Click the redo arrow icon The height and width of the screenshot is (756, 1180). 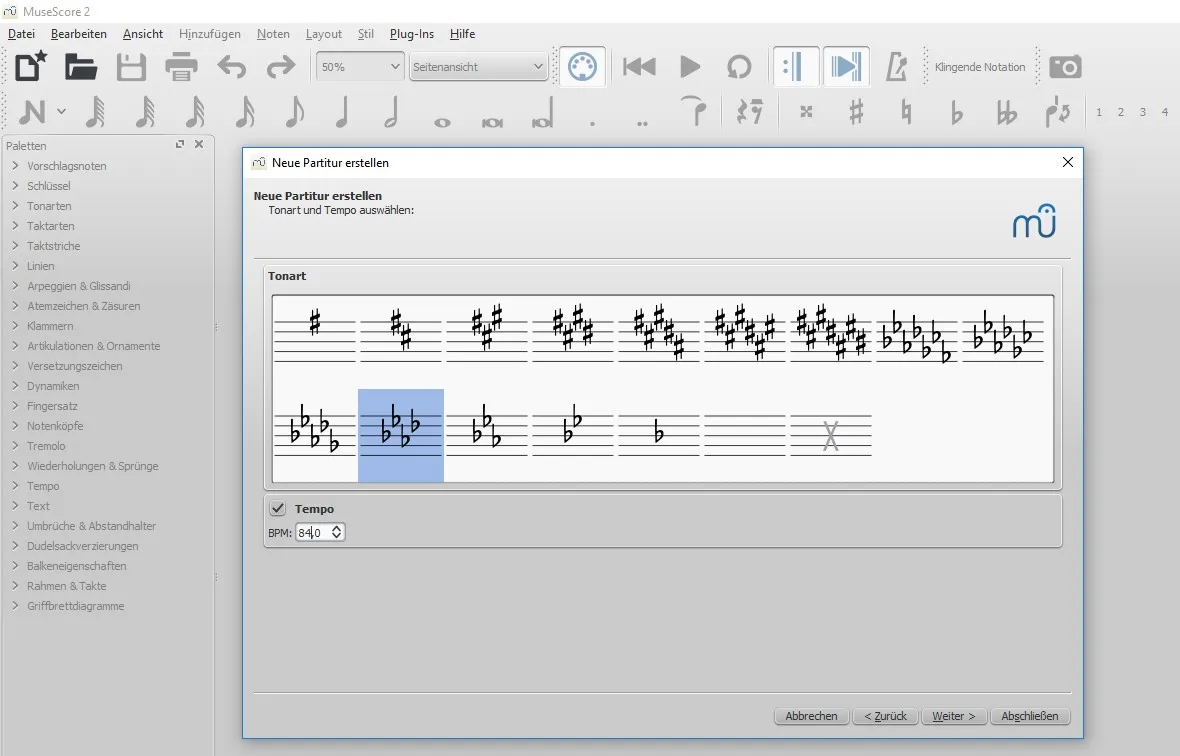(281, 67)
